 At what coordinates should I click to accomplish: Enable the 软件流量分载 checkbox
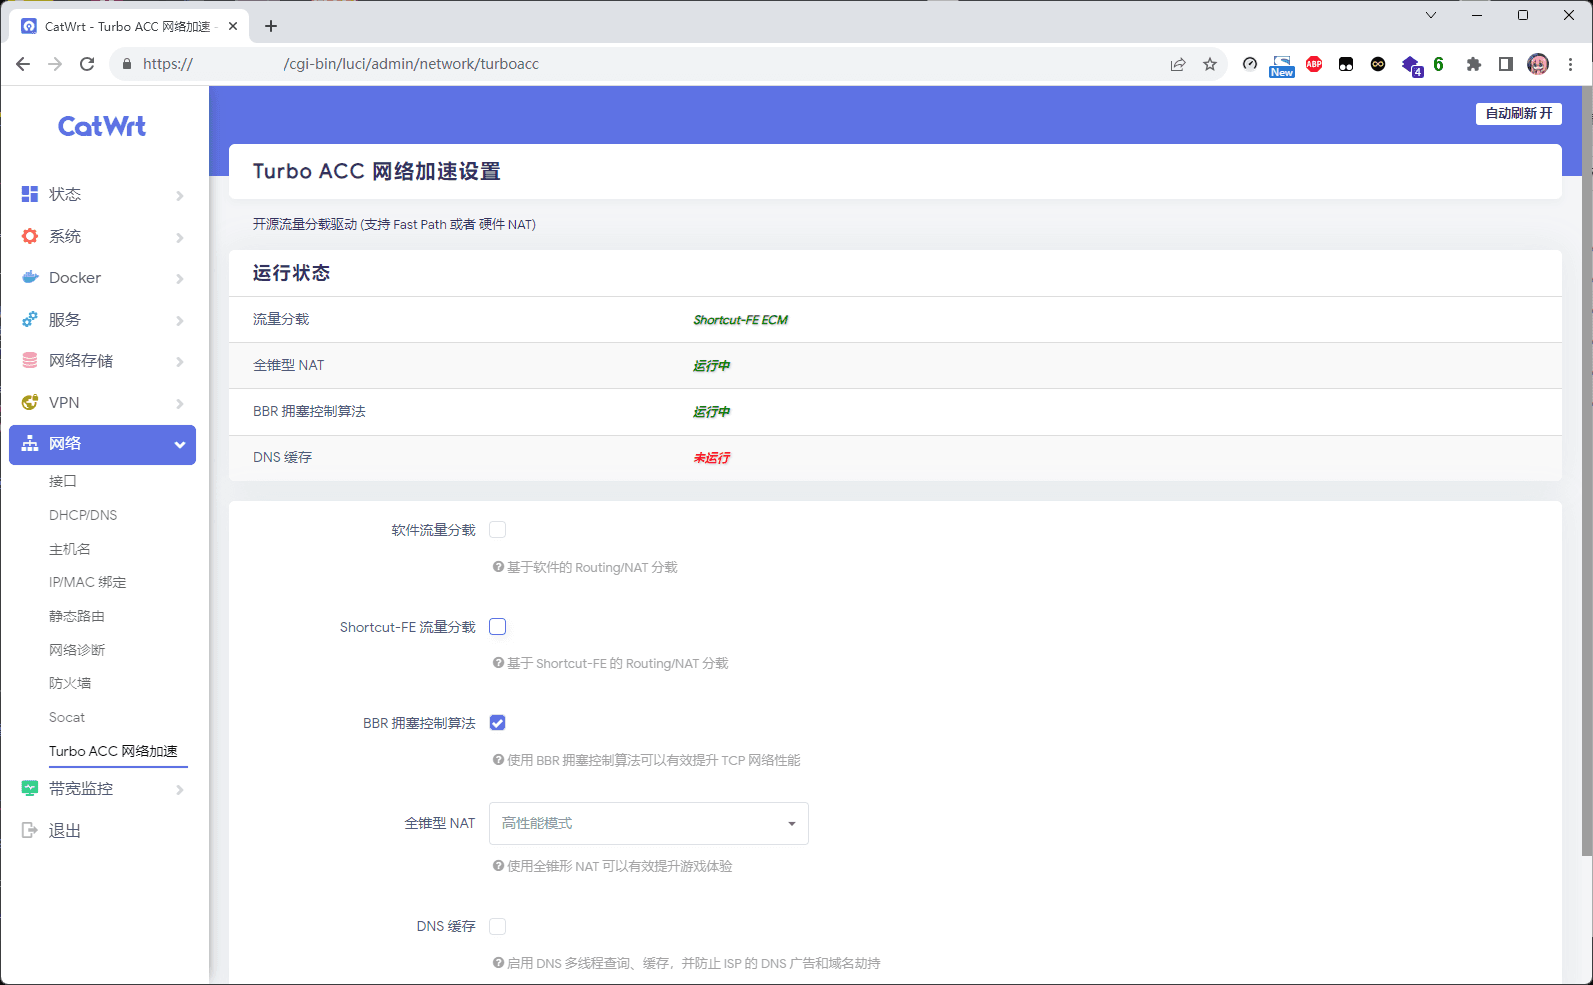click(497, 530)
